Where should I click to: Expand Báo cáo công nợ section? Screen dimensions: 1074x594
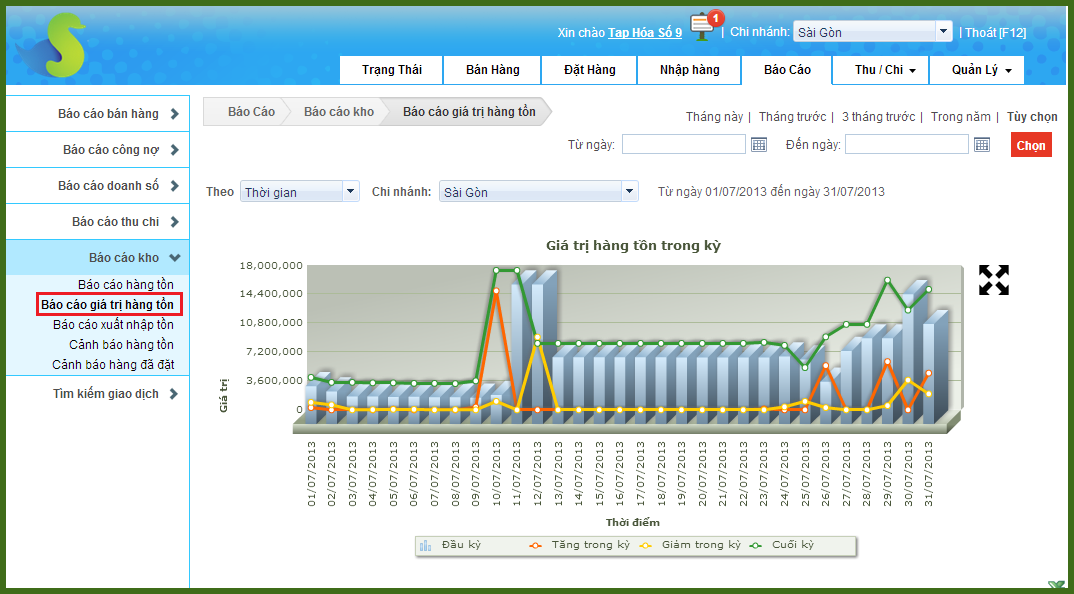pos(97,149)
